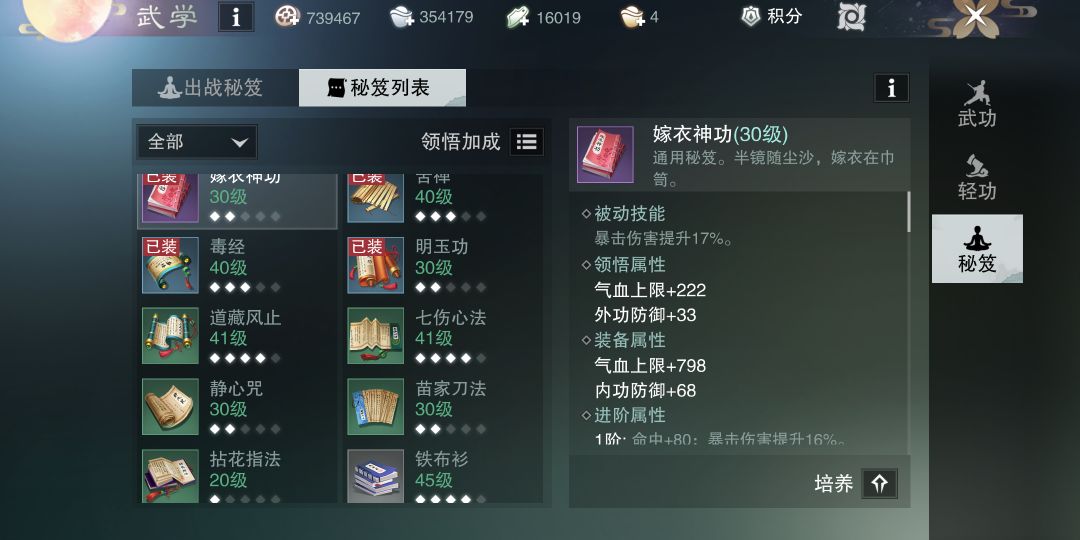Open the 积分 points shield icon
The width and height of the screenshot is (1080, 540).
pyautogui.click(x=751, y=16)
